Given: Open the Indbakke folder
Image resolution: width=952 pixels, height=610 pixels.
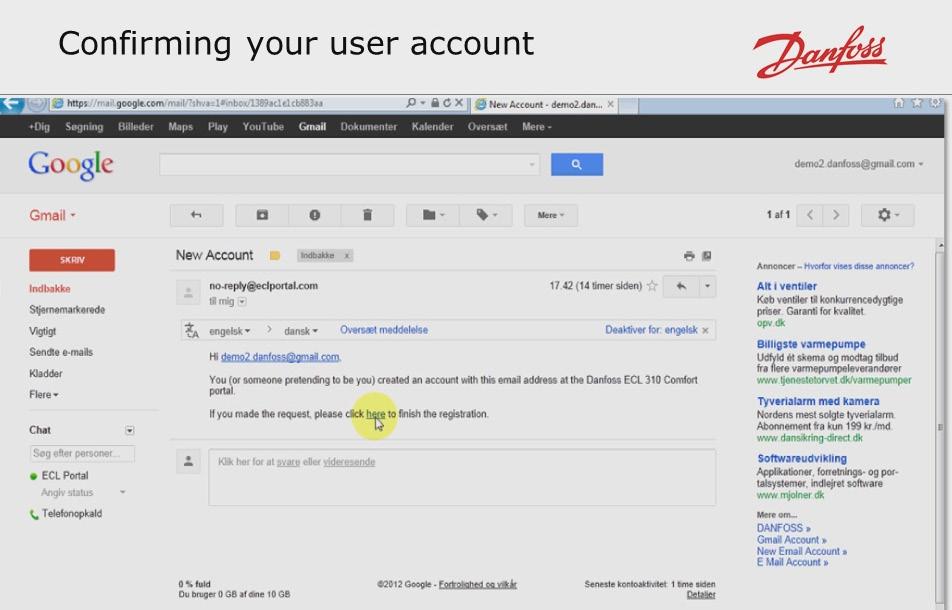Looking at the screenshot, I should click(x=50, y=289).
